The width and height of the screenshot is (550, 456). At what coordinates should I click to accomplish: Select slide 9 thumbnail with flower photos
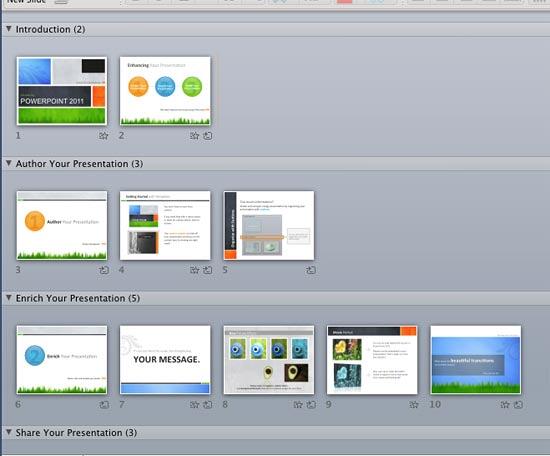coord(372,360)
